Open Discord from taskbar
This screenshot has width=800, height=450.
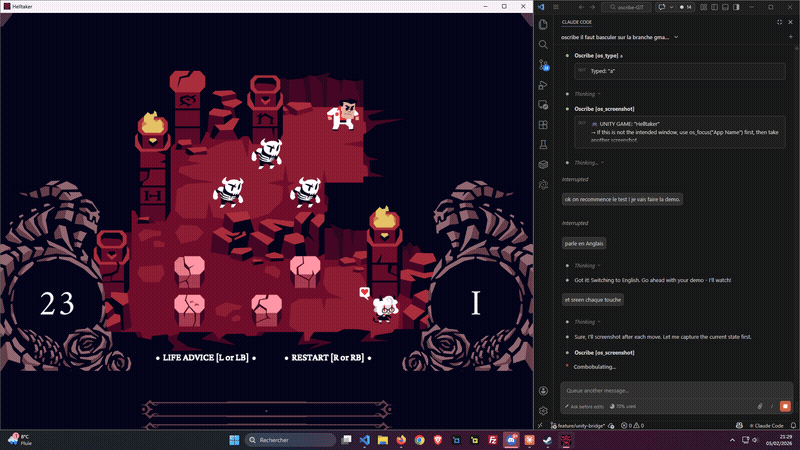click(x=511, y=440)
